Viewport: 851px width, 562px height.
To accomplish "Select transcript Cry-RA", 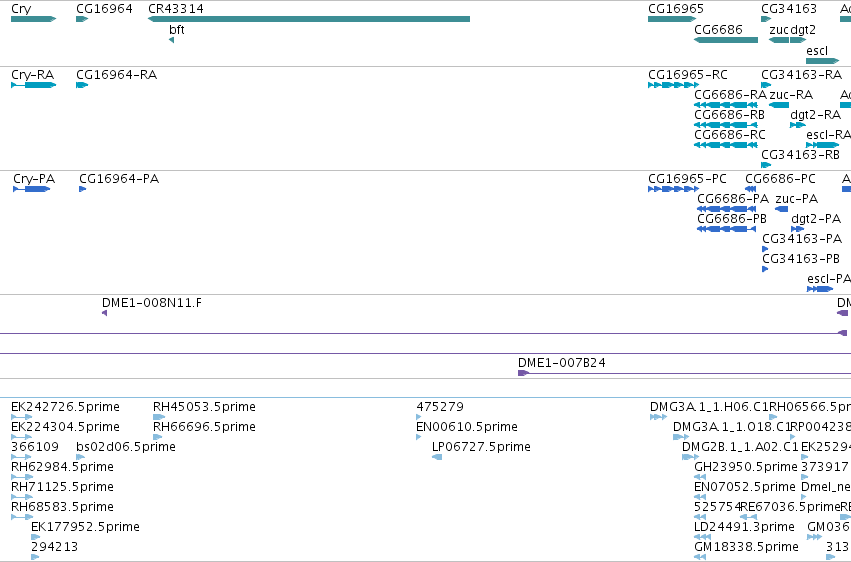I will coord(33,75).
